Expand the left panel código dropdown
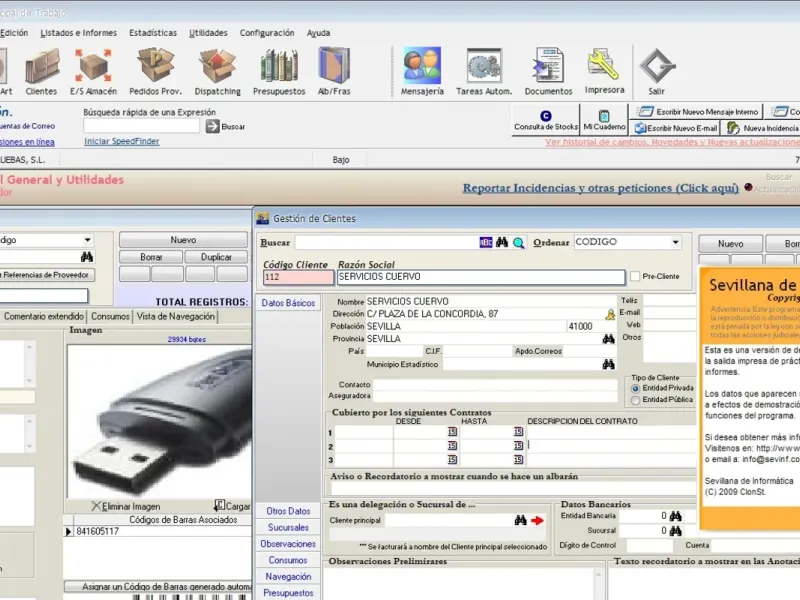This screenshot has height=600, width=800. (88, 240)
